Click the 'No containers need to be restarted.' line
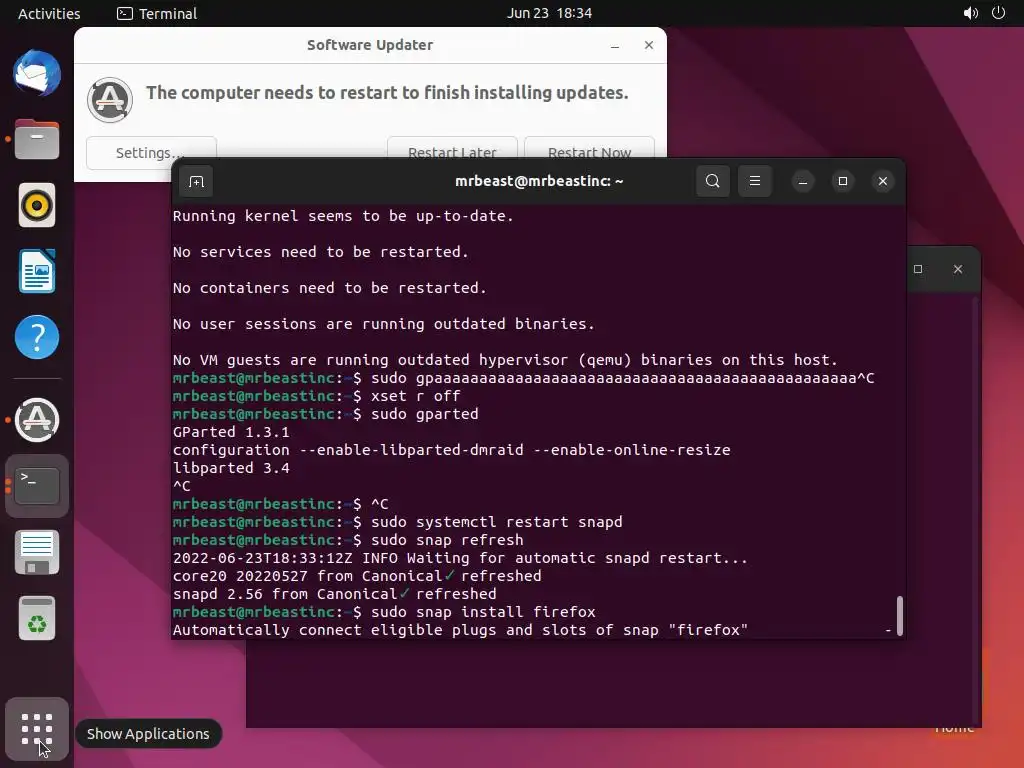The height and width of the screenshot is (768, 1024). point(330,287)
